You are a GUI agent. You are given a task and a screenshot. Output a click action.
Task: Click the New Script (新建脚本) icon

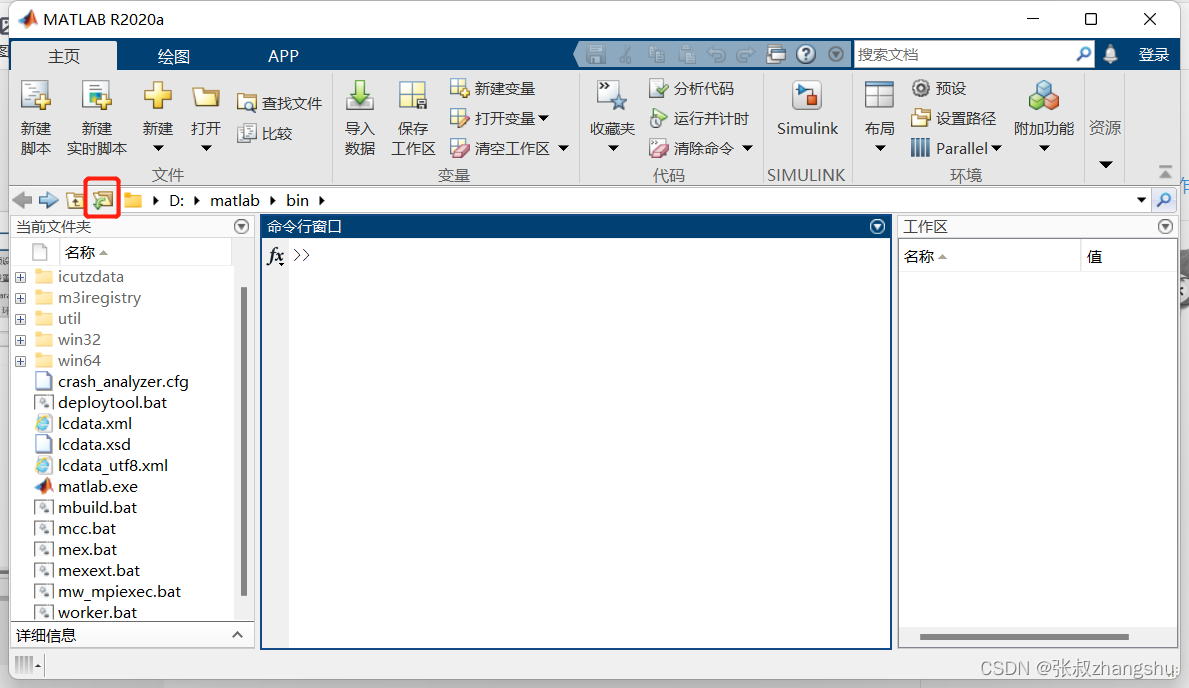click(35, 96)
